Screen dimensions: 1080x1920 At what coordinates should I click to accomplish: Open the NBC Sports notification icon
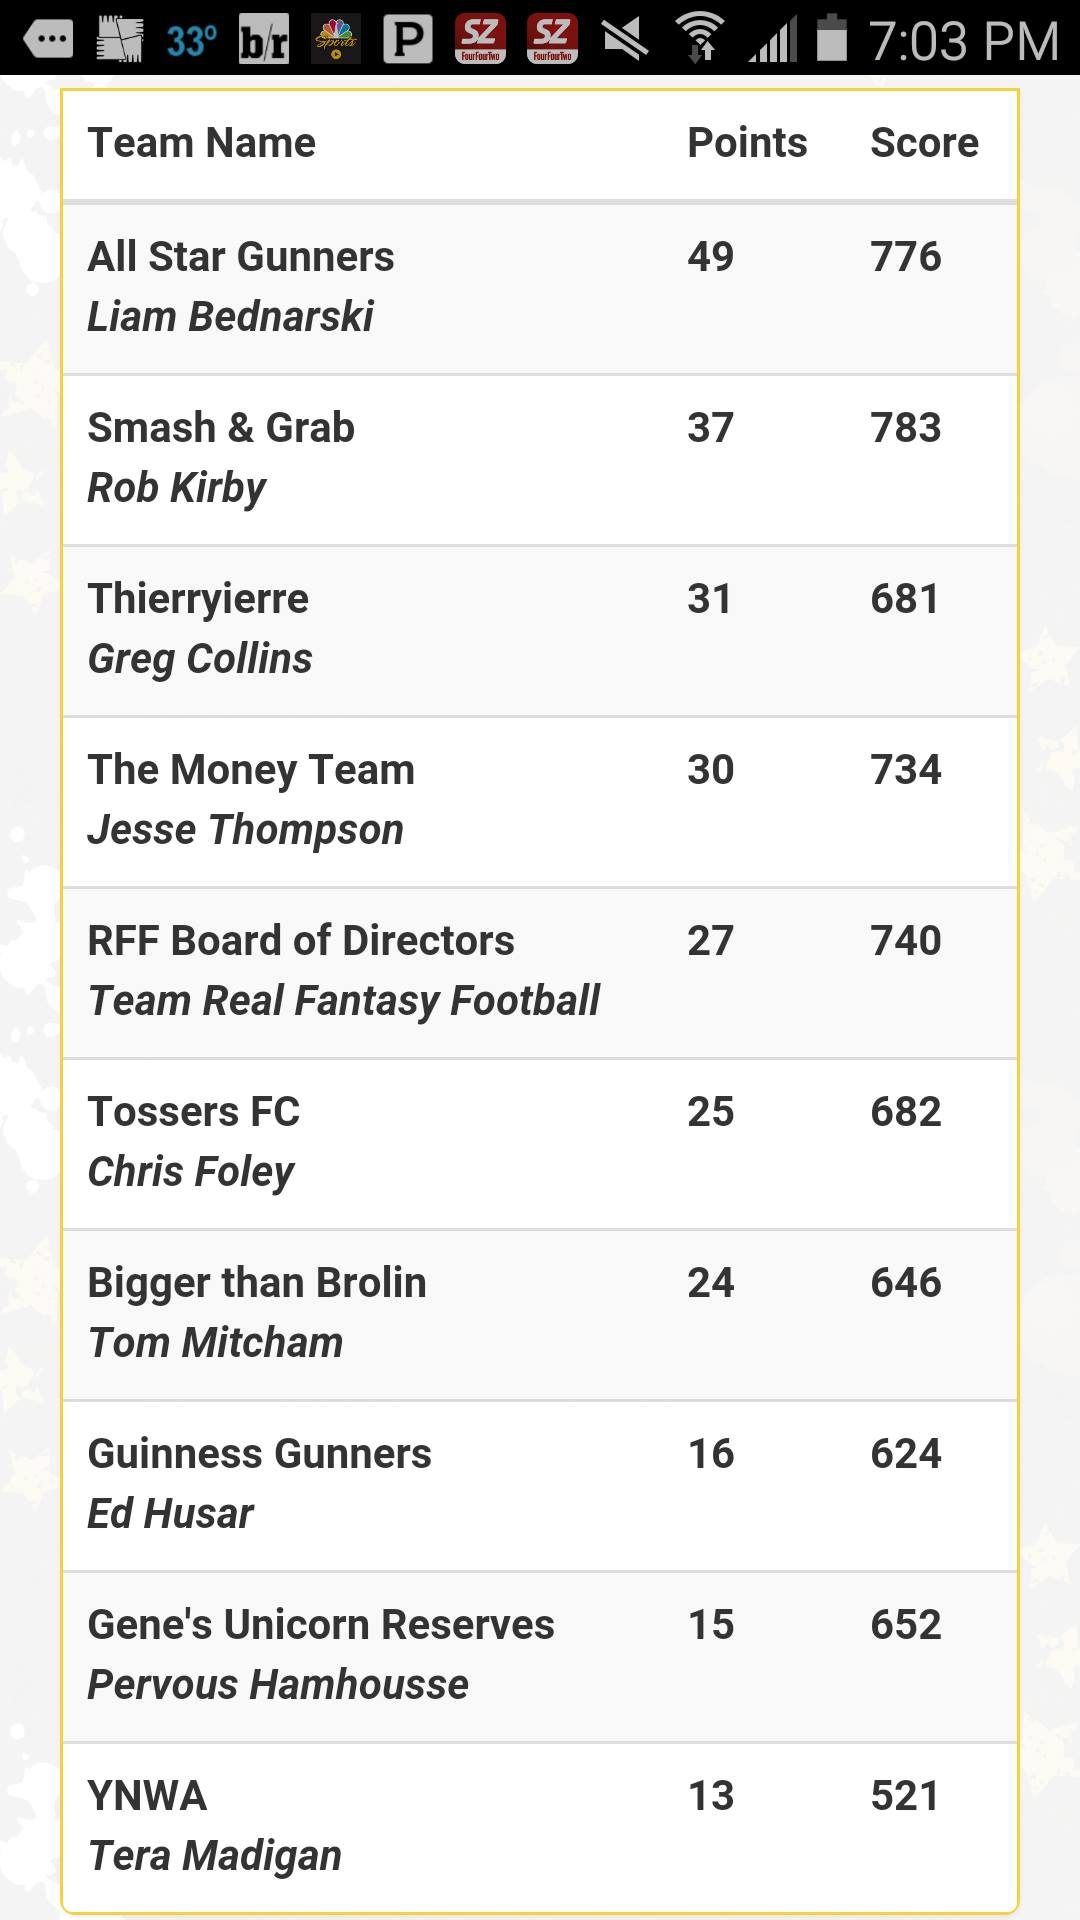click(336, 40)
